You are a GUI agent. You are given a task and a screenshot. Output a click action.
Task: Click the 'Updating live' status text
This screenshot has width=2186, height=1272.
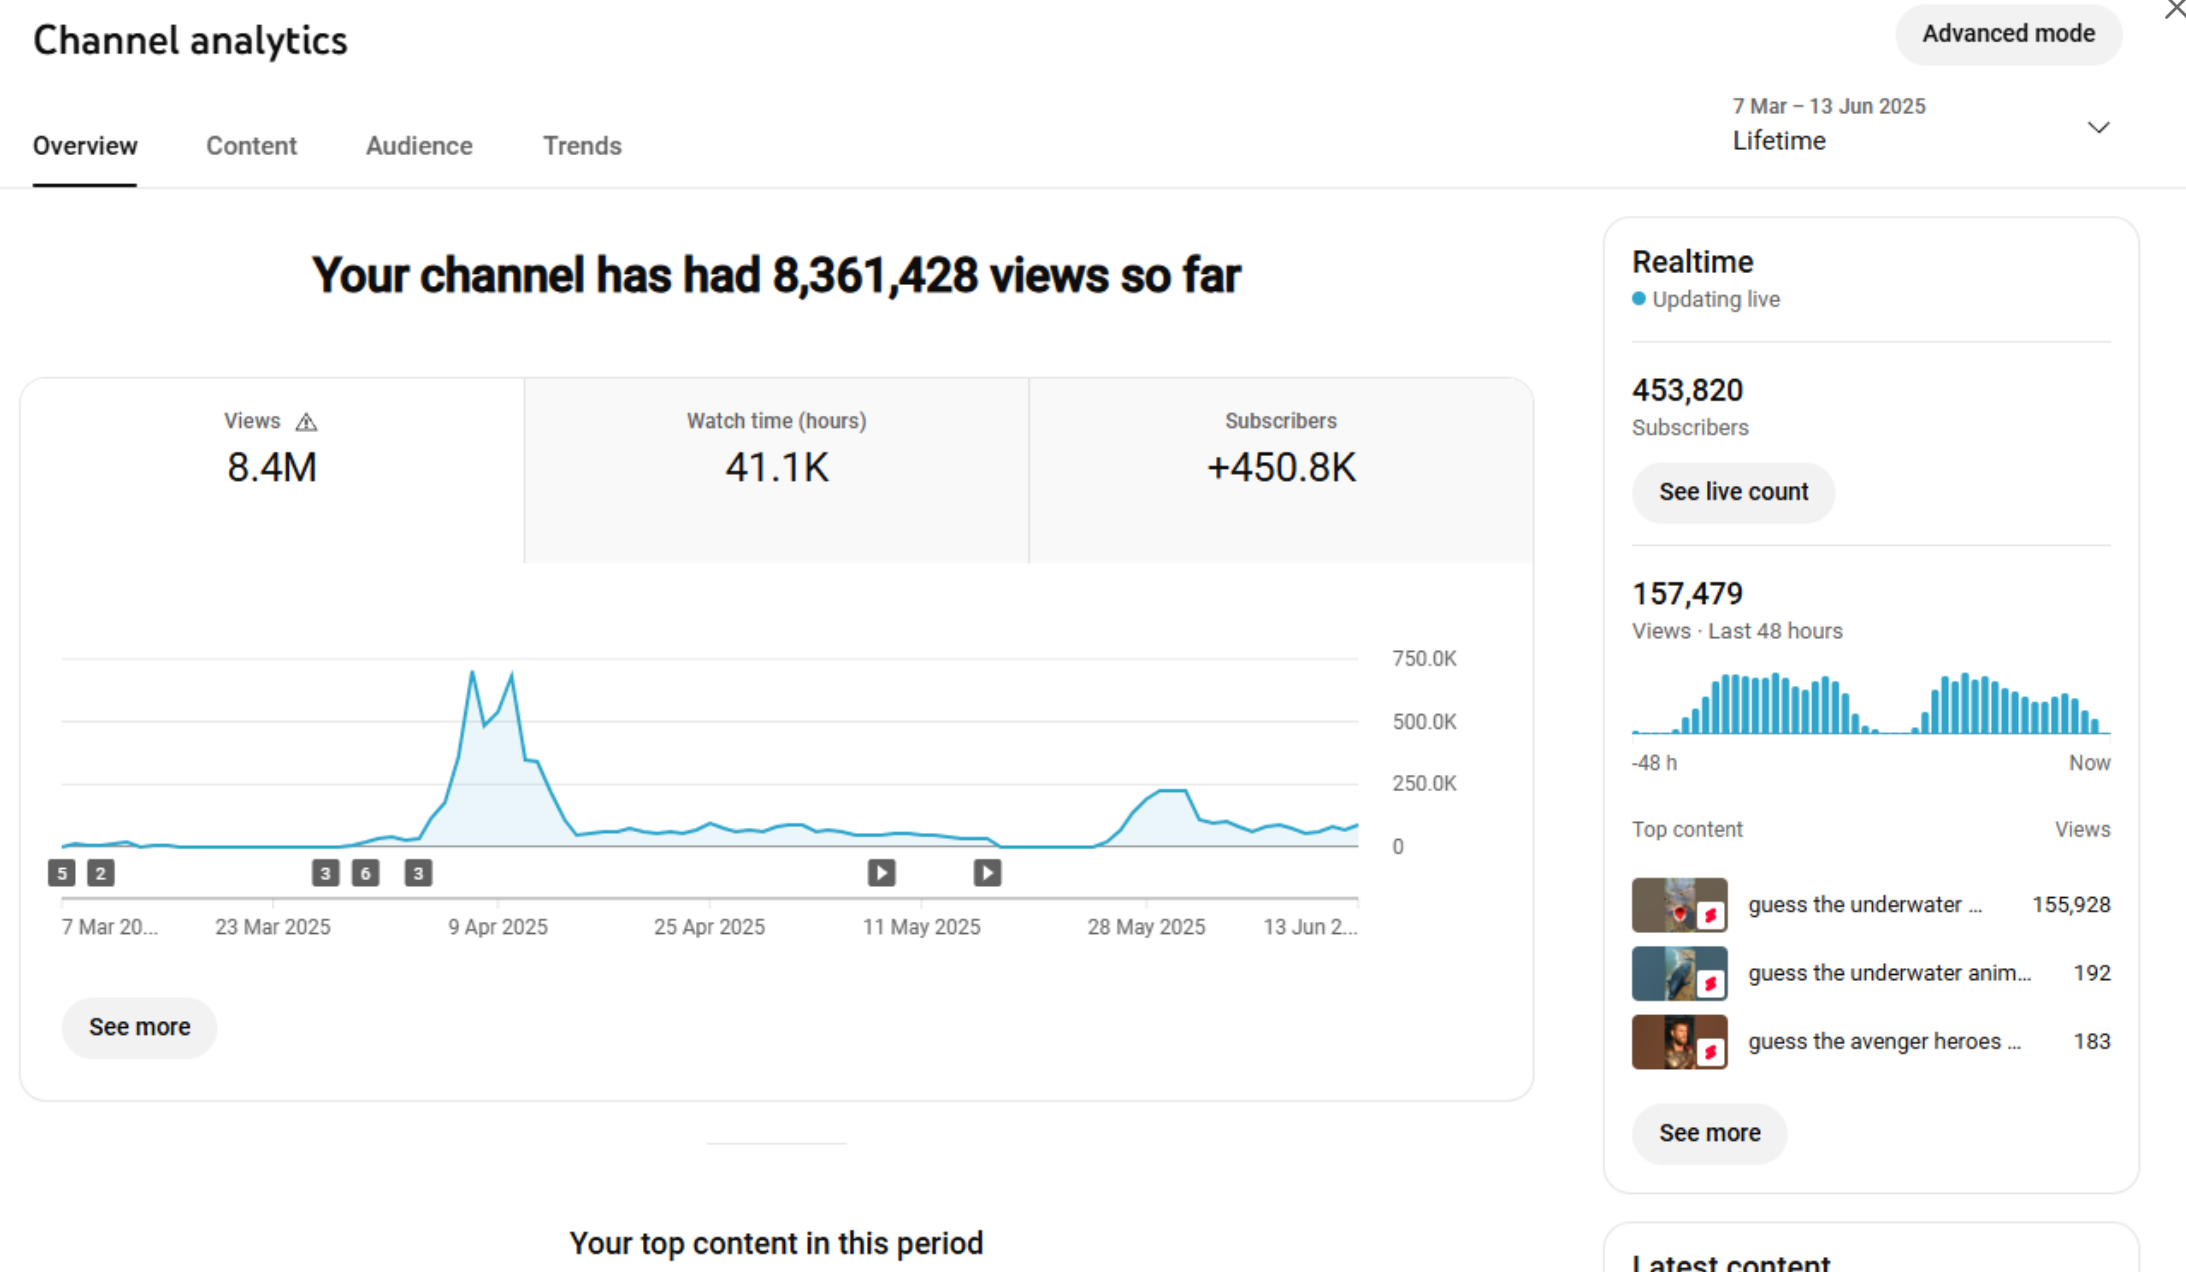(x=1716, y=299)
